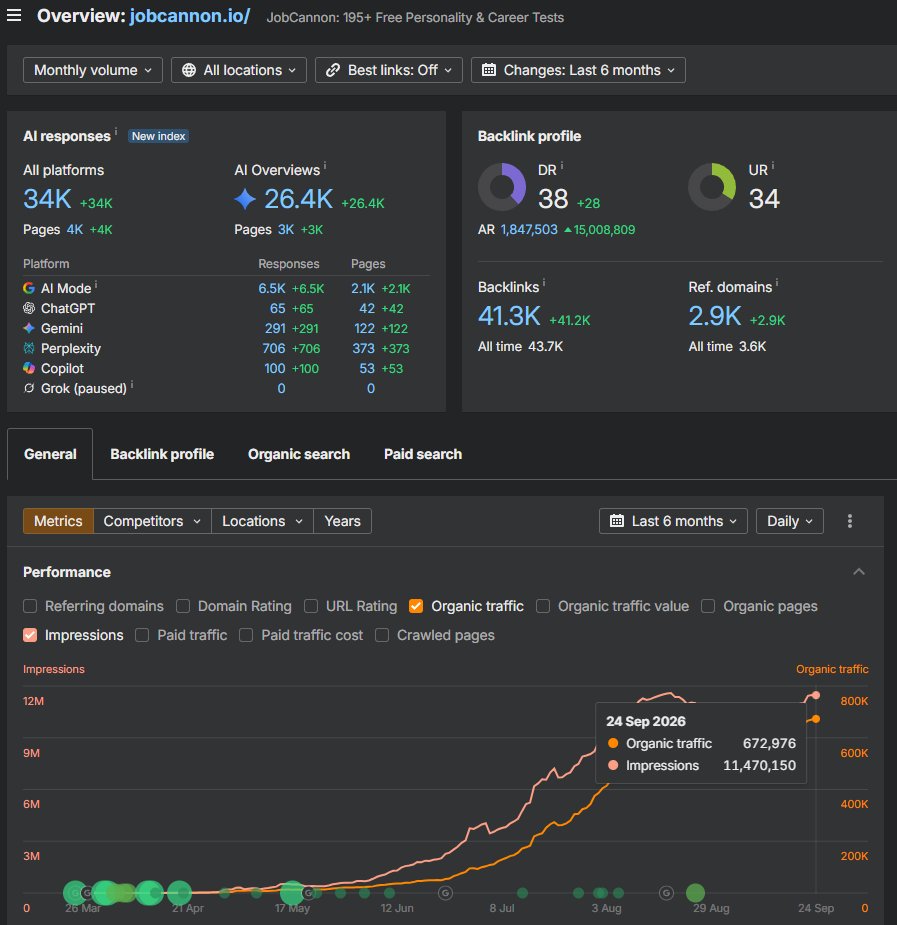Viewport: 897px width, 925px height.
Task: Click the Google AI Mode platform icon
Action: 29,288
